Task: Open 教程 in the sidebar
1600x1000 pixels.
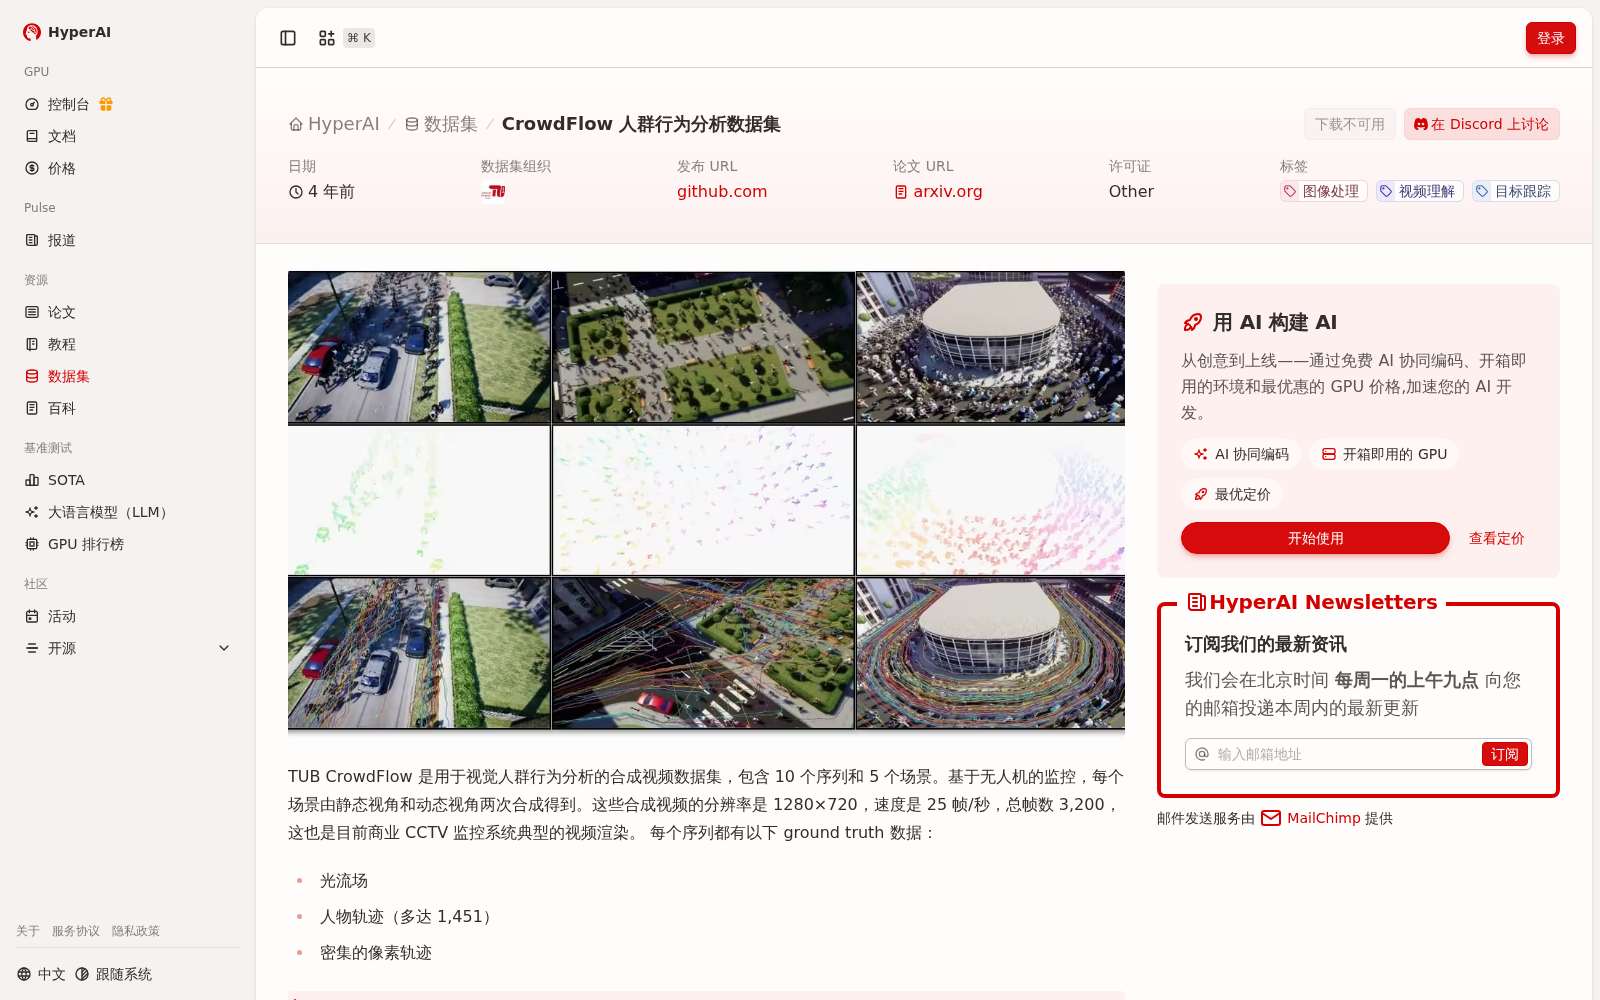Action: pos(128,344)
